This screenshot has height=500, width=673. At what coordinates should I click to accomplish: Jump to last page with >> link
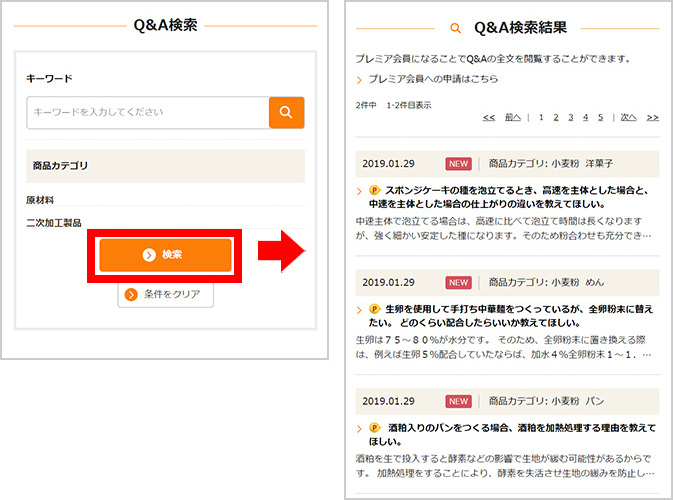(652, 117)
